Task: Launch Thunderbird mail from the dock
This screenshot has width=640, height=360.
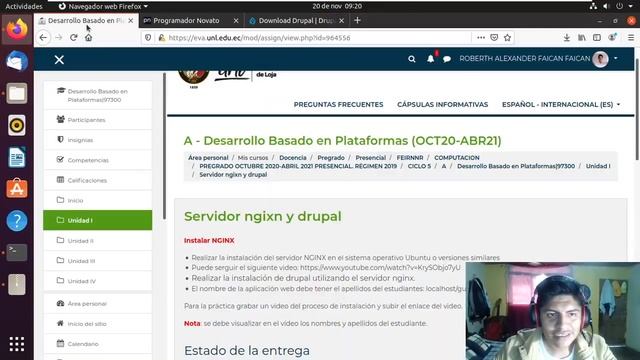Action: click(x=17, y=61)
